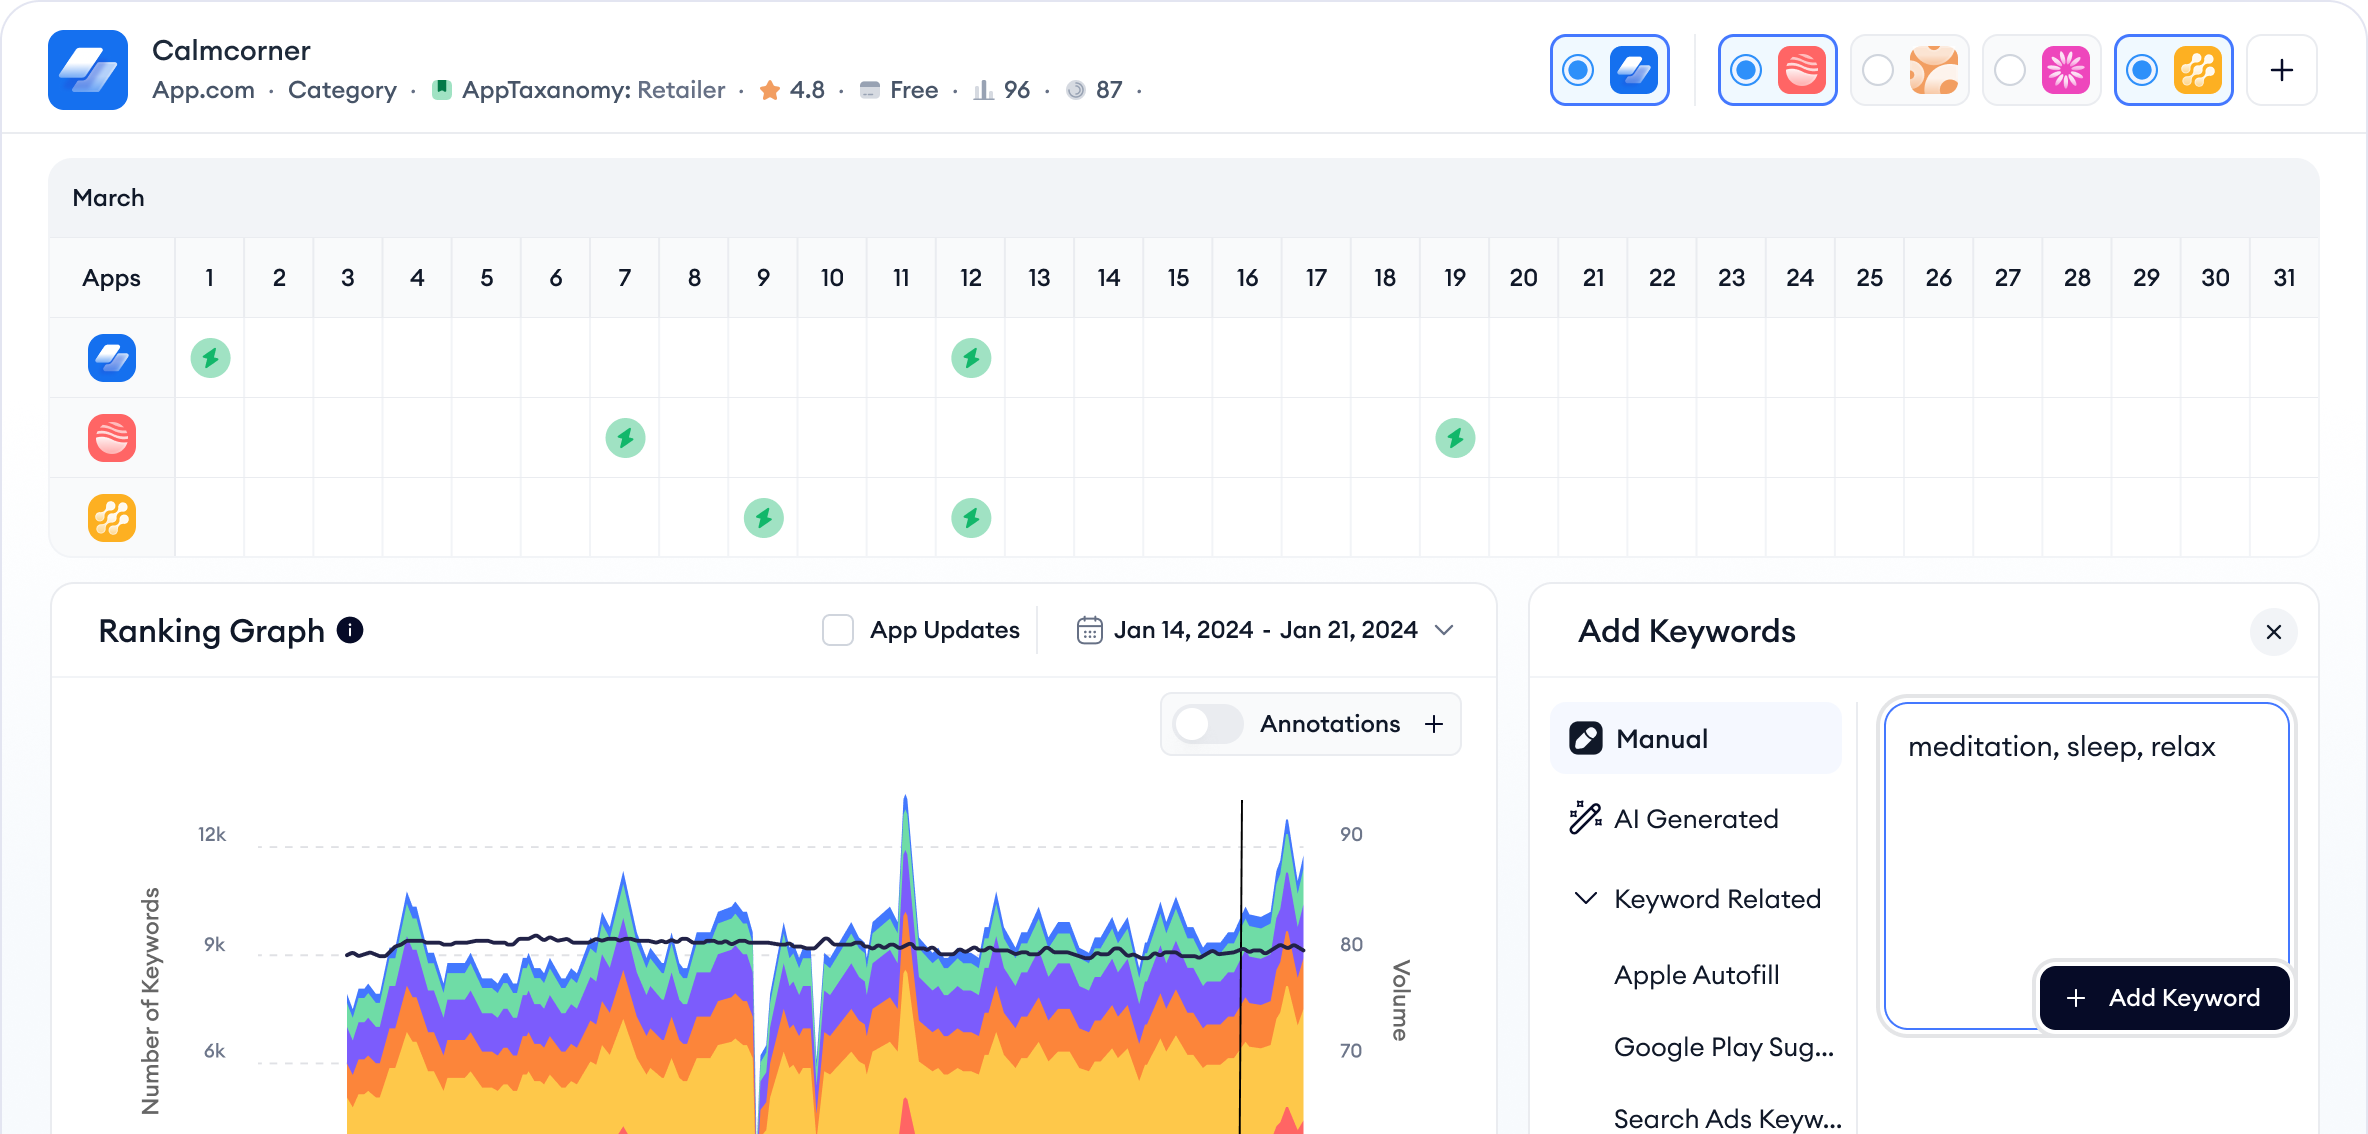Click the Add Keyword button

pos(2164,997)
